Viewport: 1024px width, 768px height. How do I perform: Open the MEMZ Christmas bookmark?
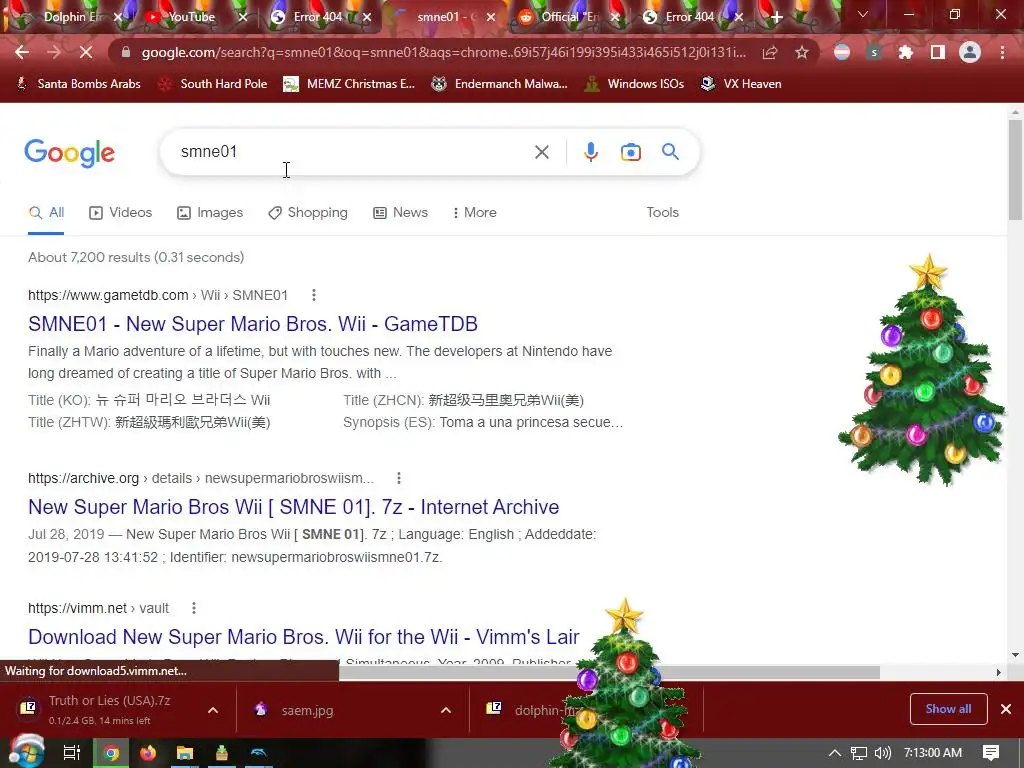pyautogui.click(x=349, y=84)
